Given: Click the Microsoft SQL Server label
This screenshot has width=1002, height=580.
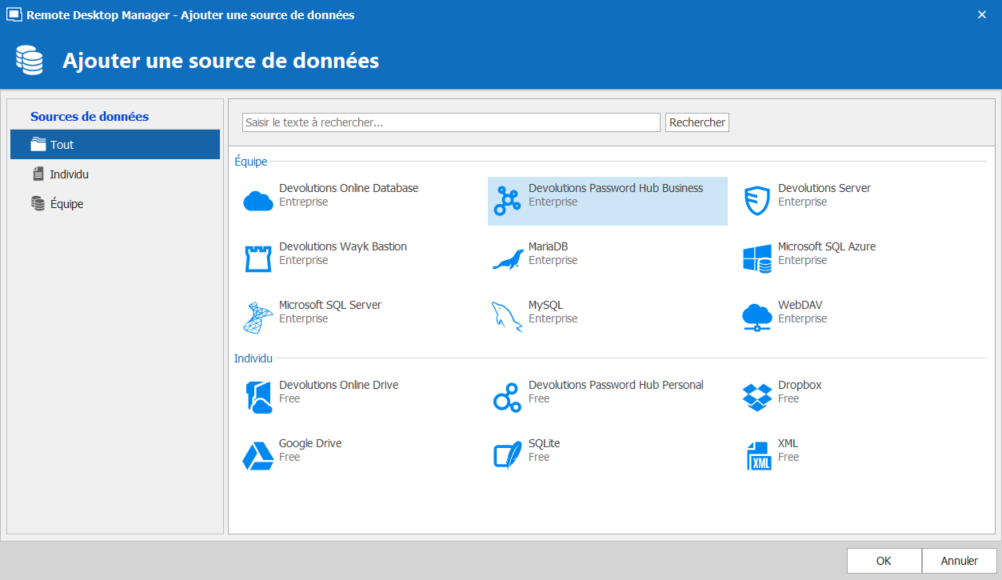Looking at the screenshot, I should tap(330, 305).
